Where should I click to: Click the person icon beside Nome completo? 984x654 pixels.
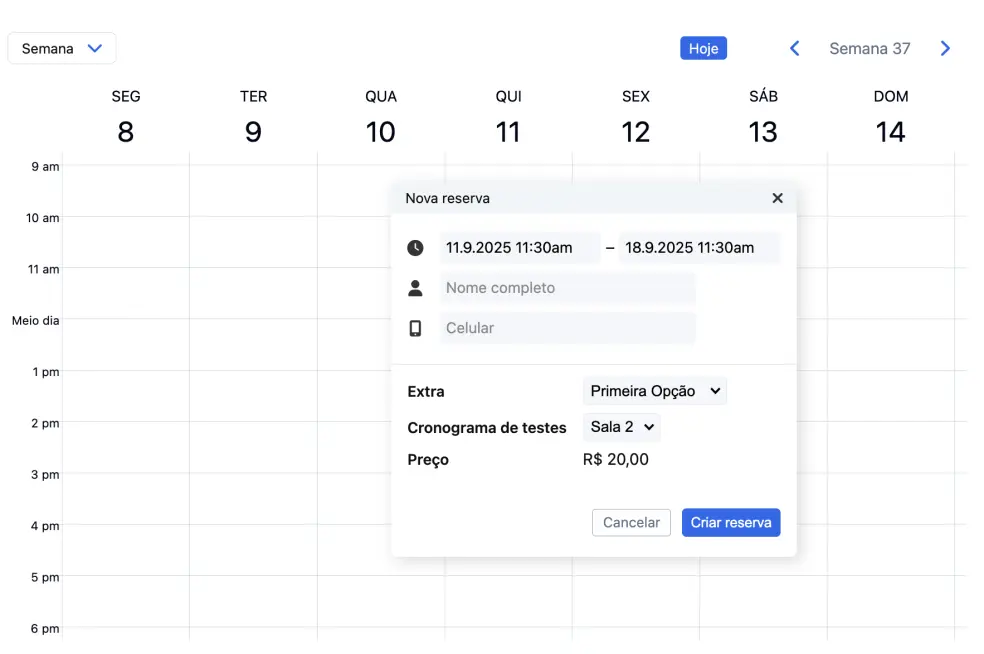point(415,288)
